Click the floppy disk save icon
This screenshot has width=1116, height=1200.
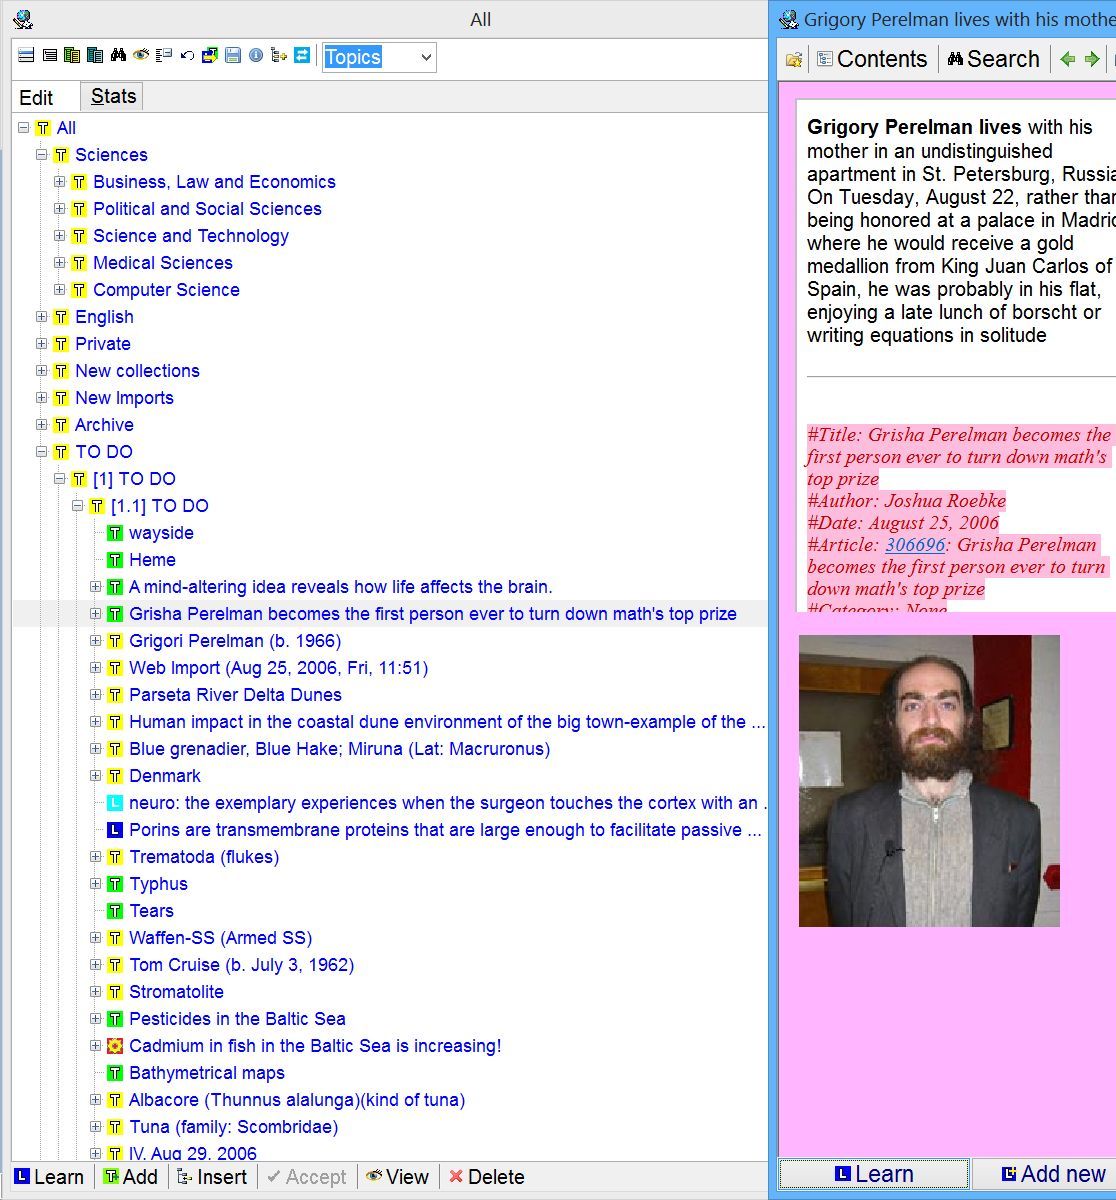[233, 56]
